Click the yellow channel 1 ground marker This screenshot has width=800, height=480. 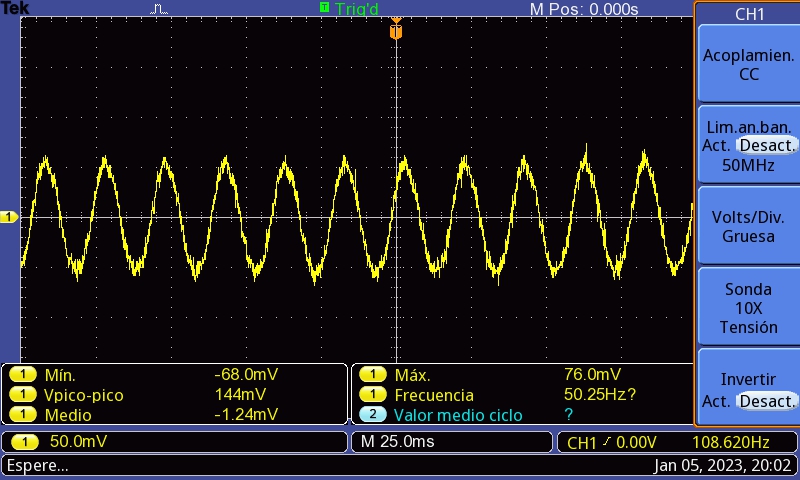9,217
